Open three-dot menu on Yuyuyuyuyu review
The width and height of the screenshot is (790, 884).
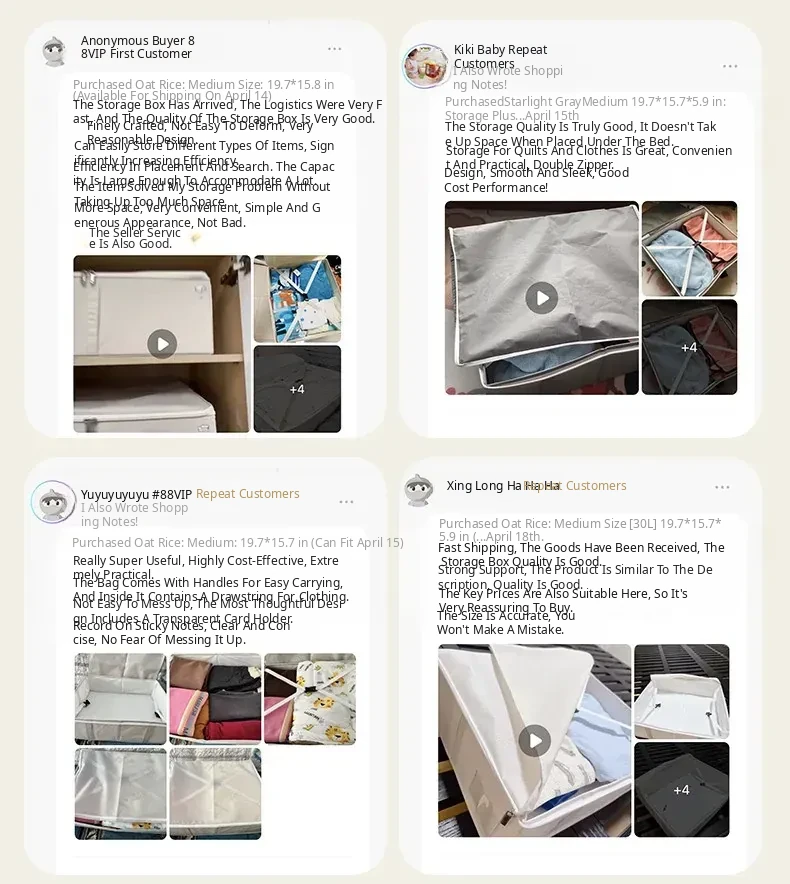tap(346, 502)
